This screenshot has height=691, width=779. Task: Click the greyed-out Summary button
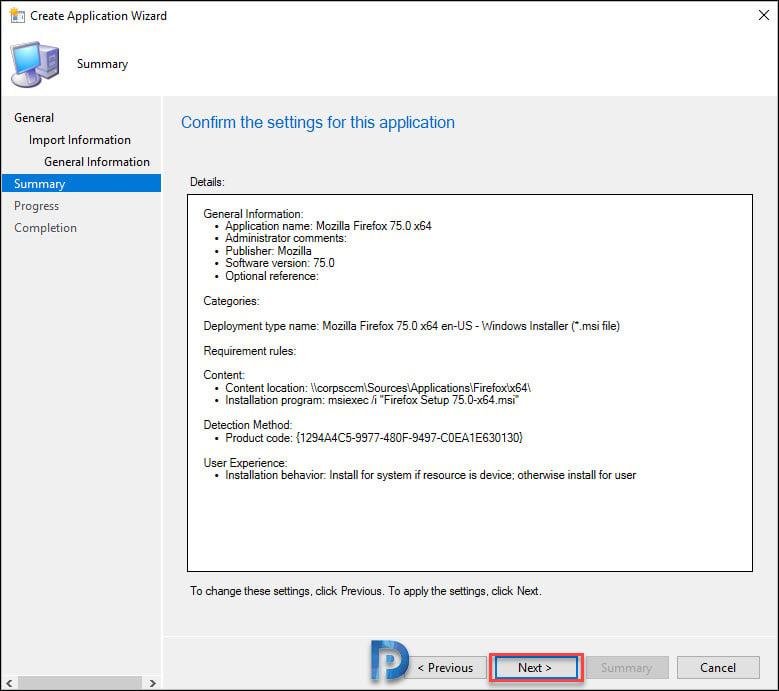[625, 668]
